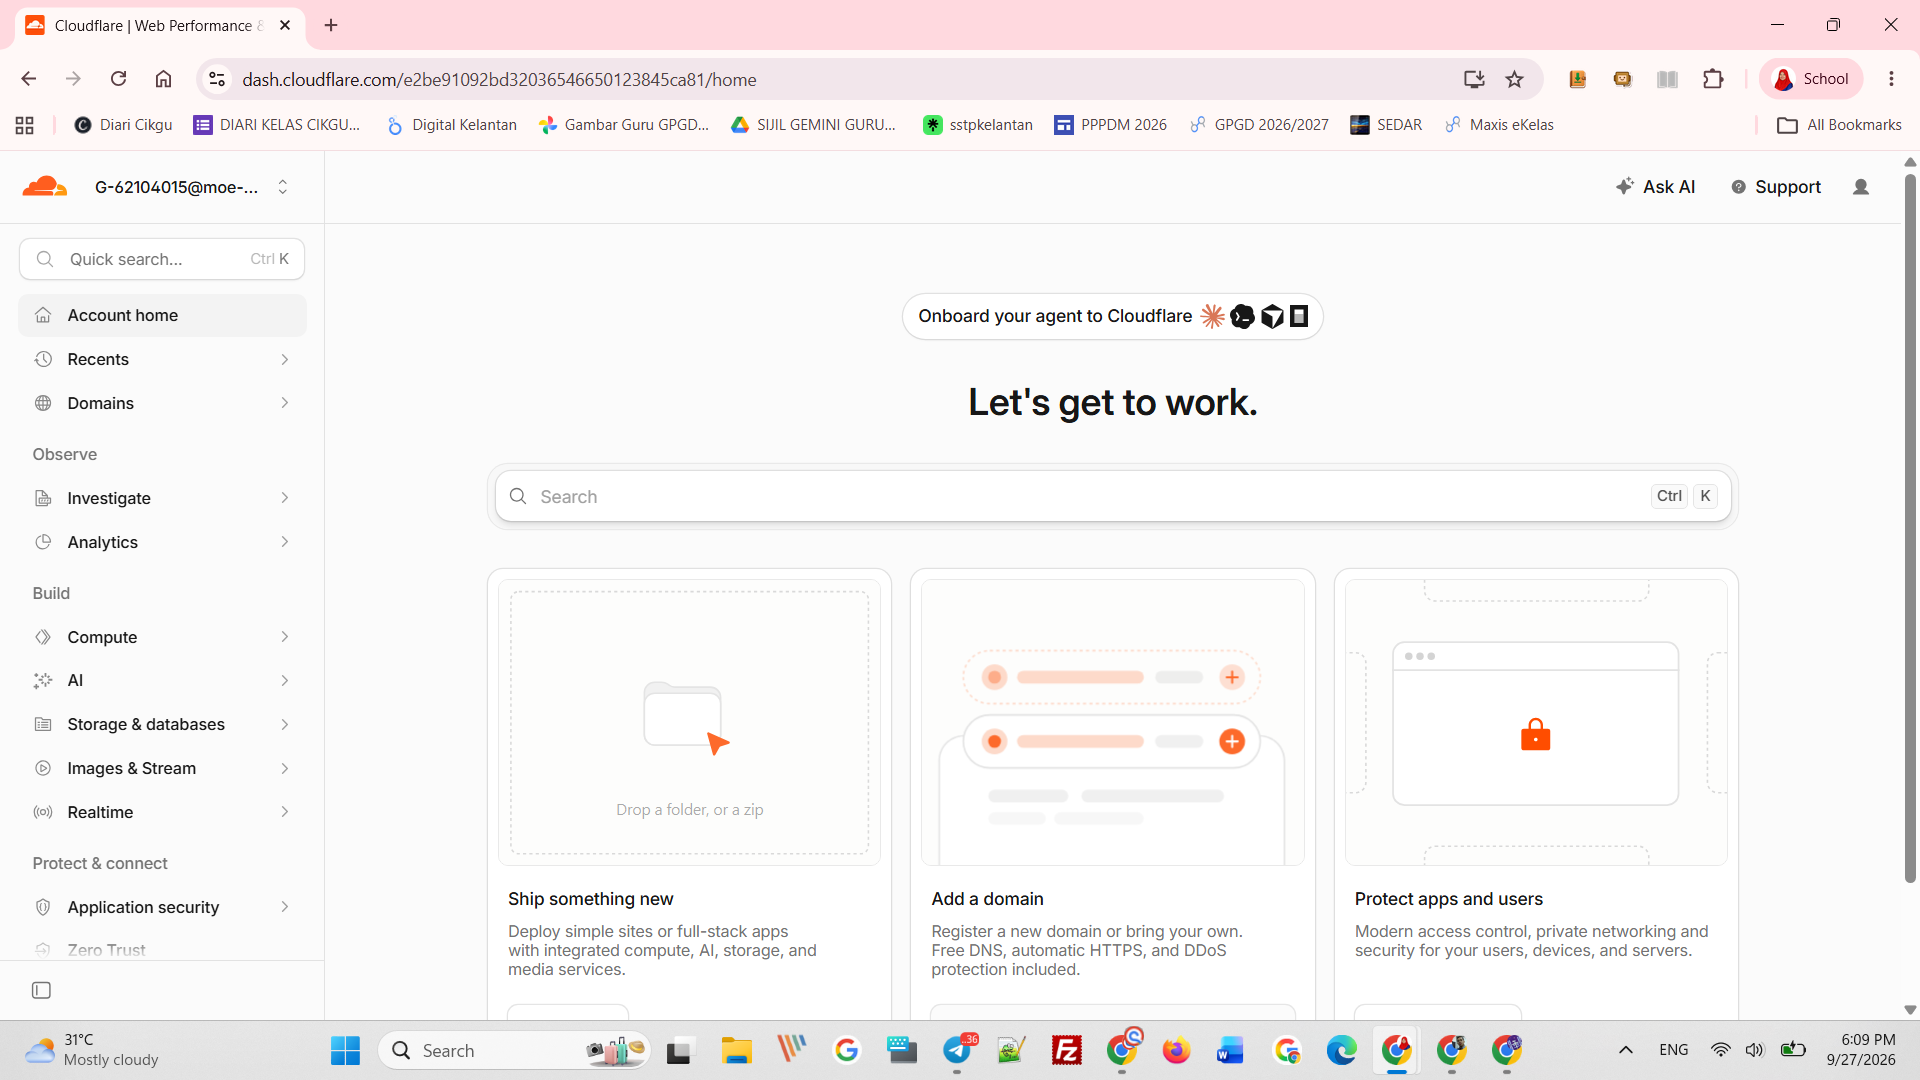
Task: Click the Ship something new heading
Action: point(590,899)
